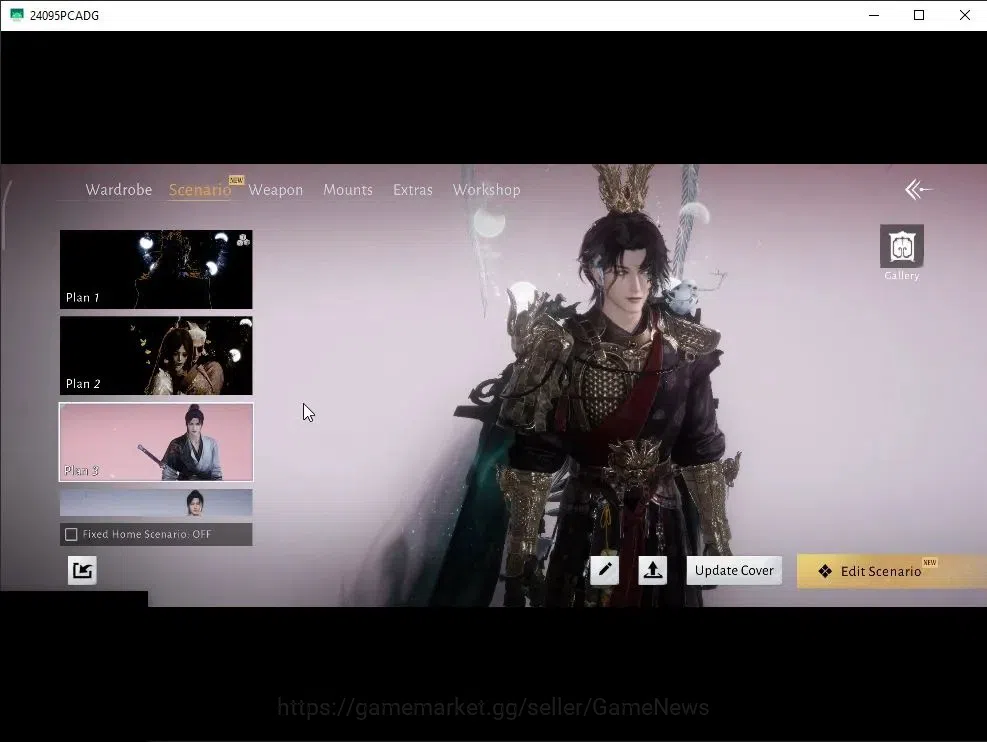Image resolution: width=987 pixels, height=742 pixels.
Task: Open the Gallery icon
Action: 901,245
